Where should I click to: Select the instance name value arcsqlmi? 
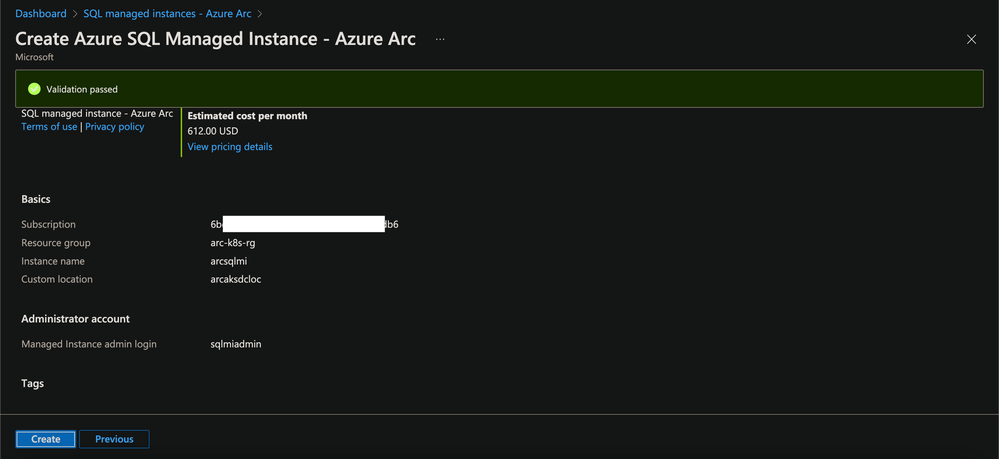point(229,261)
